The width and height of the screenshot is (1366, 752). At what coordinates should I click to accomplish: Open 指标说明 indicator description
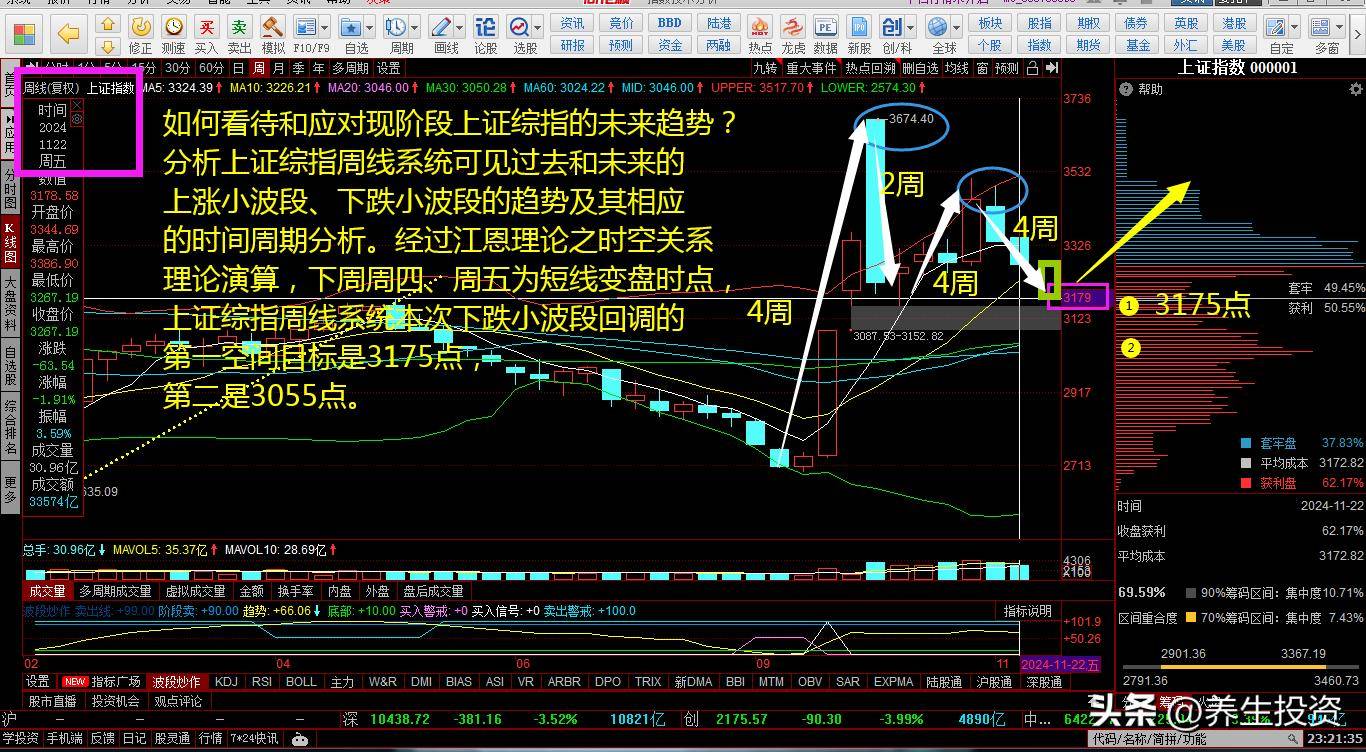(1028, 611)
